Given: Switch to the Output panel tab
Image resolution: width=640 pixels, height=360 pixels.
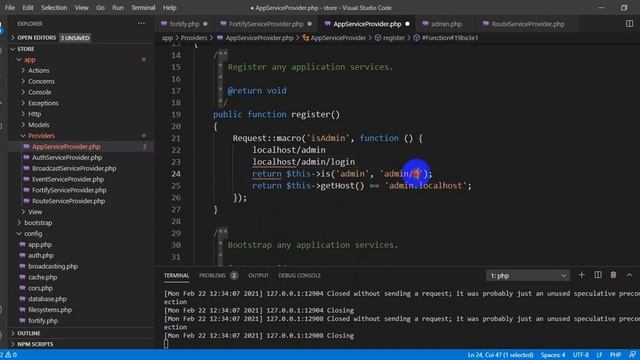Looking at the screenshot, I should (x=258, y=276).
